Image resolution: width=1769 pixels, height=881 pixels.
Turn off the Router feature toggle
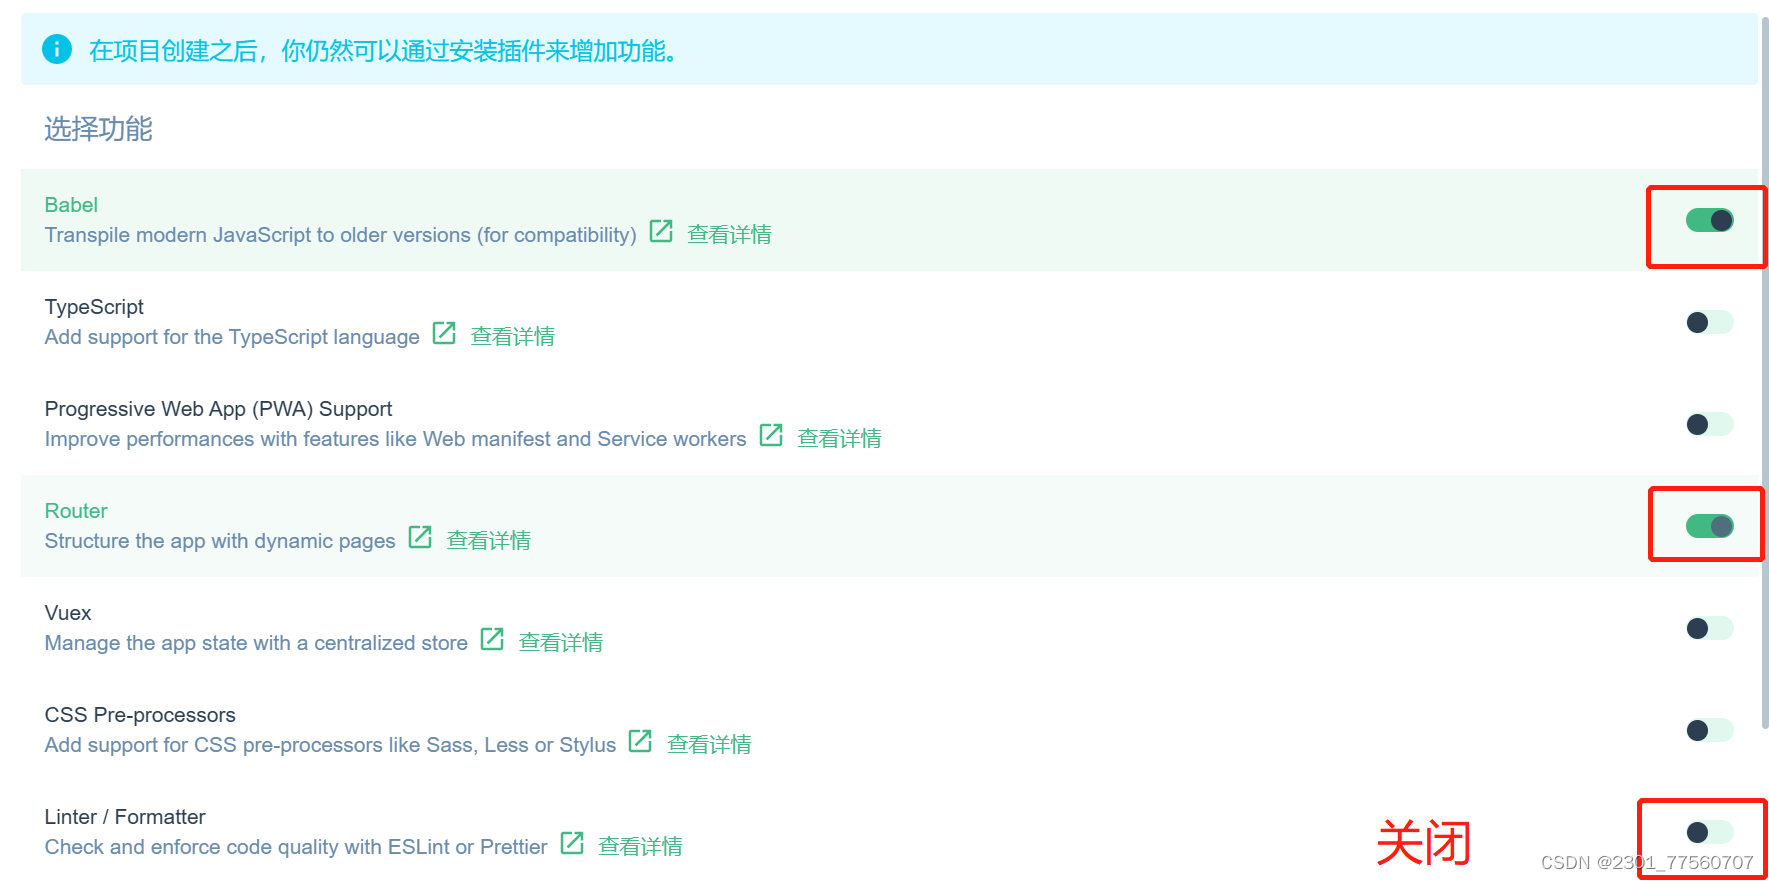[1709, 526]
